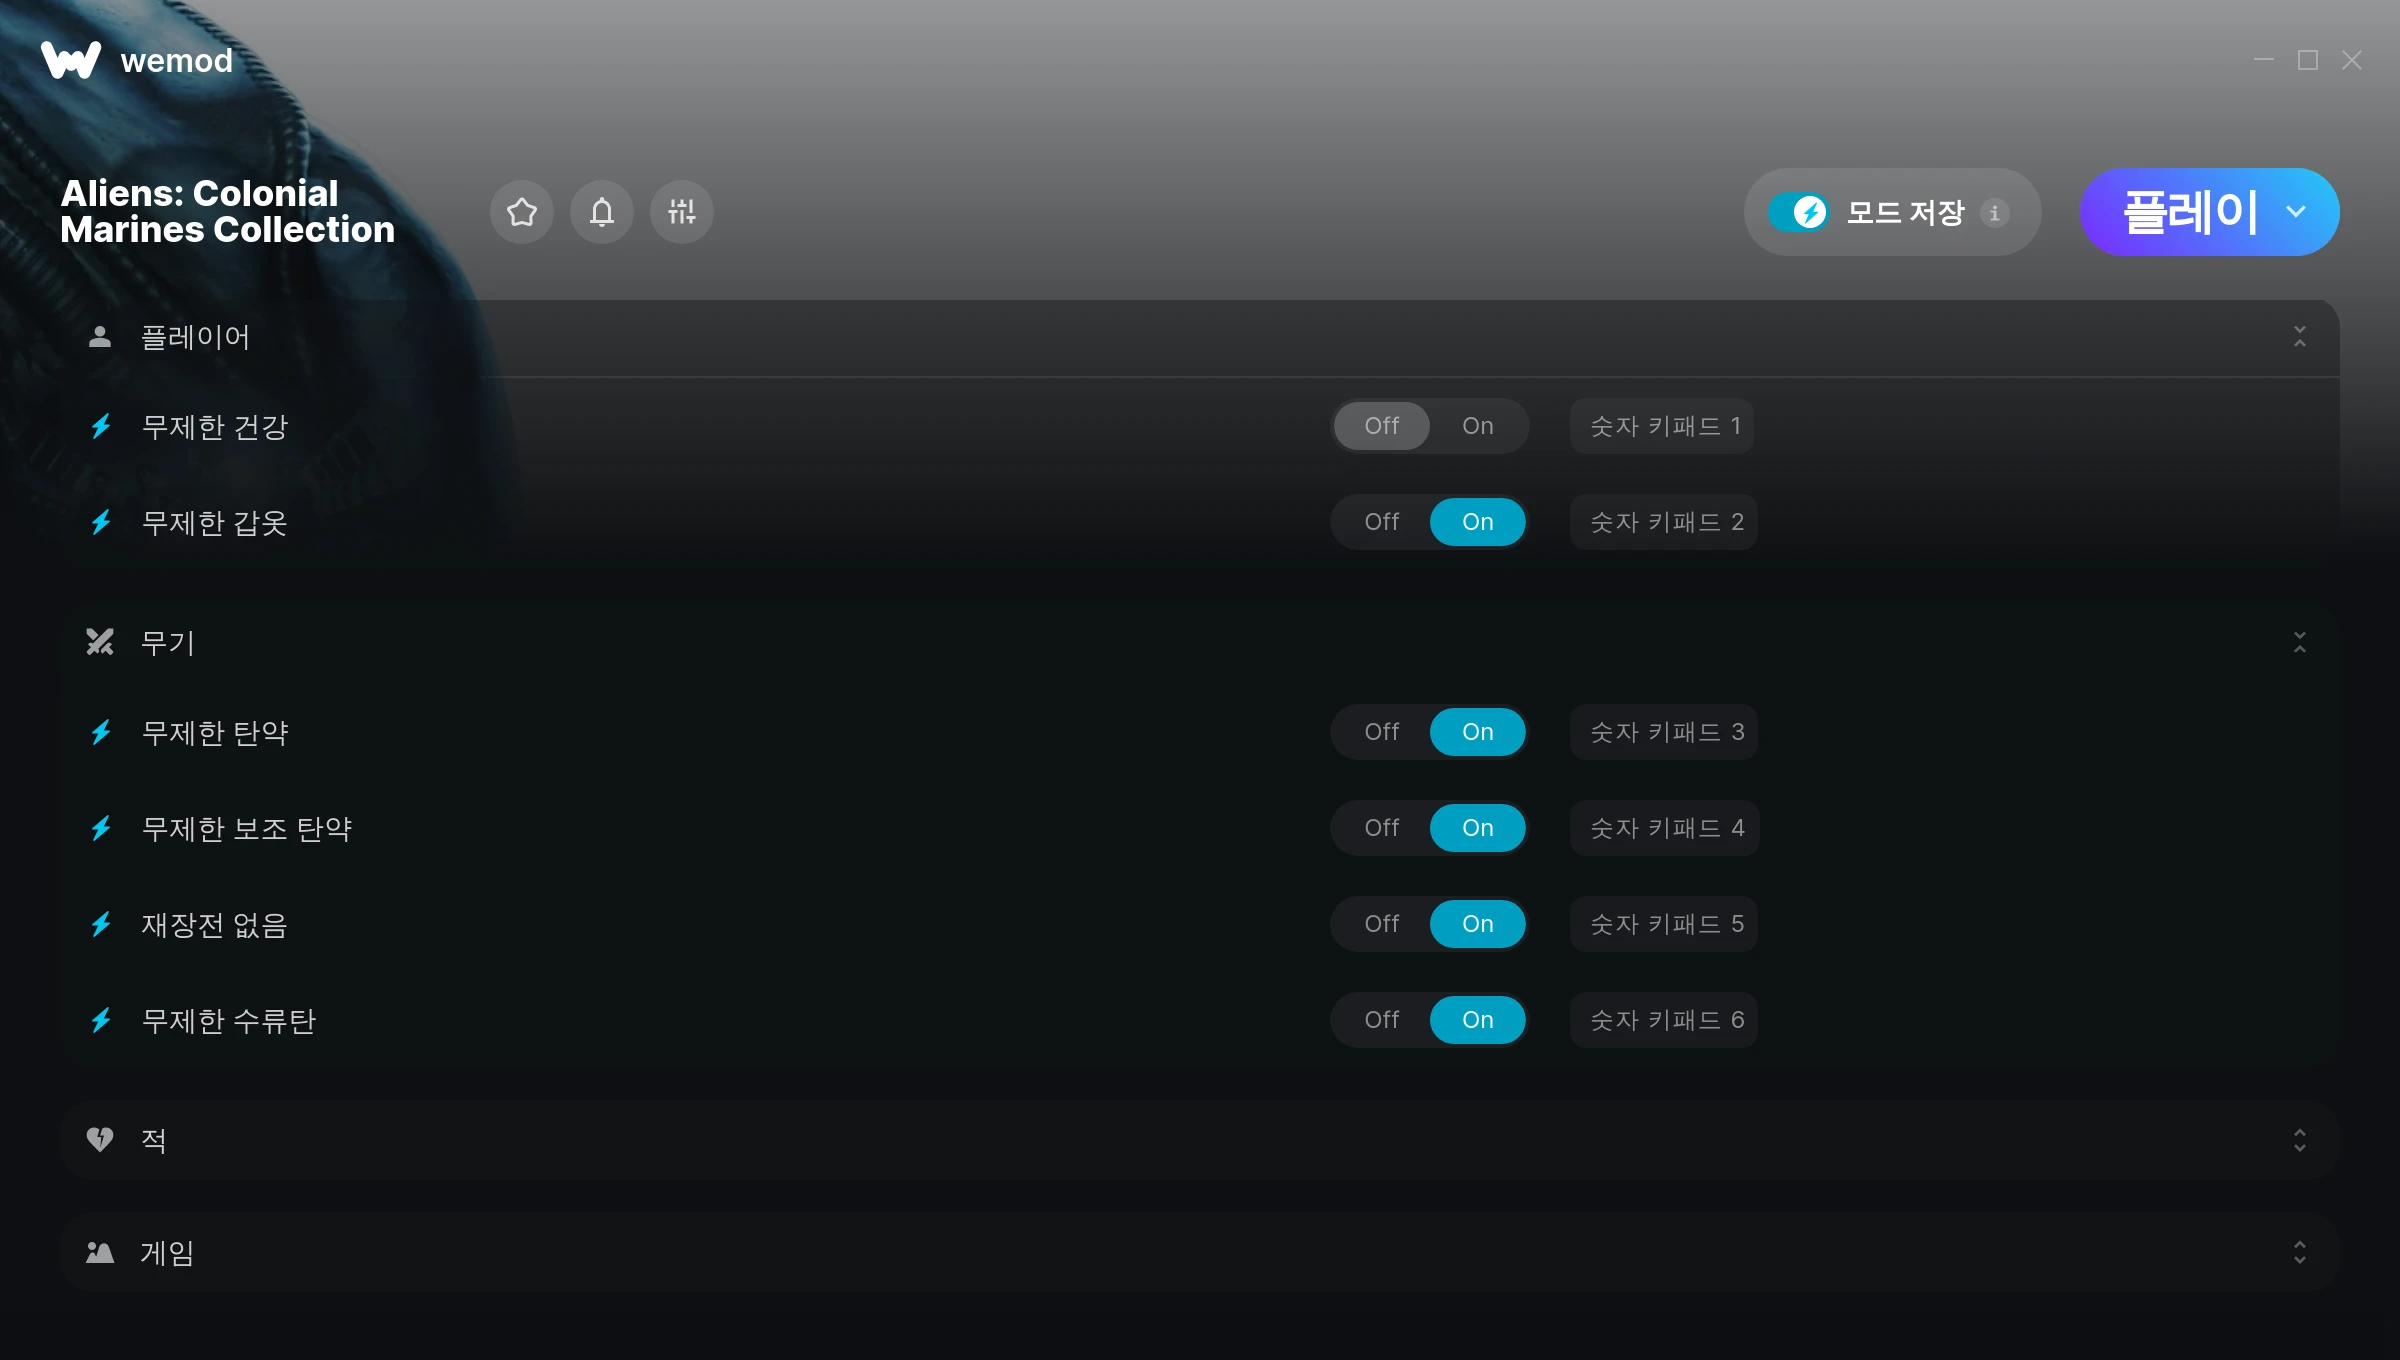Viewport: 2400px width, 1360px height.
Task: Expand the 게임 section chevron
Action: click(2300, 1252)
